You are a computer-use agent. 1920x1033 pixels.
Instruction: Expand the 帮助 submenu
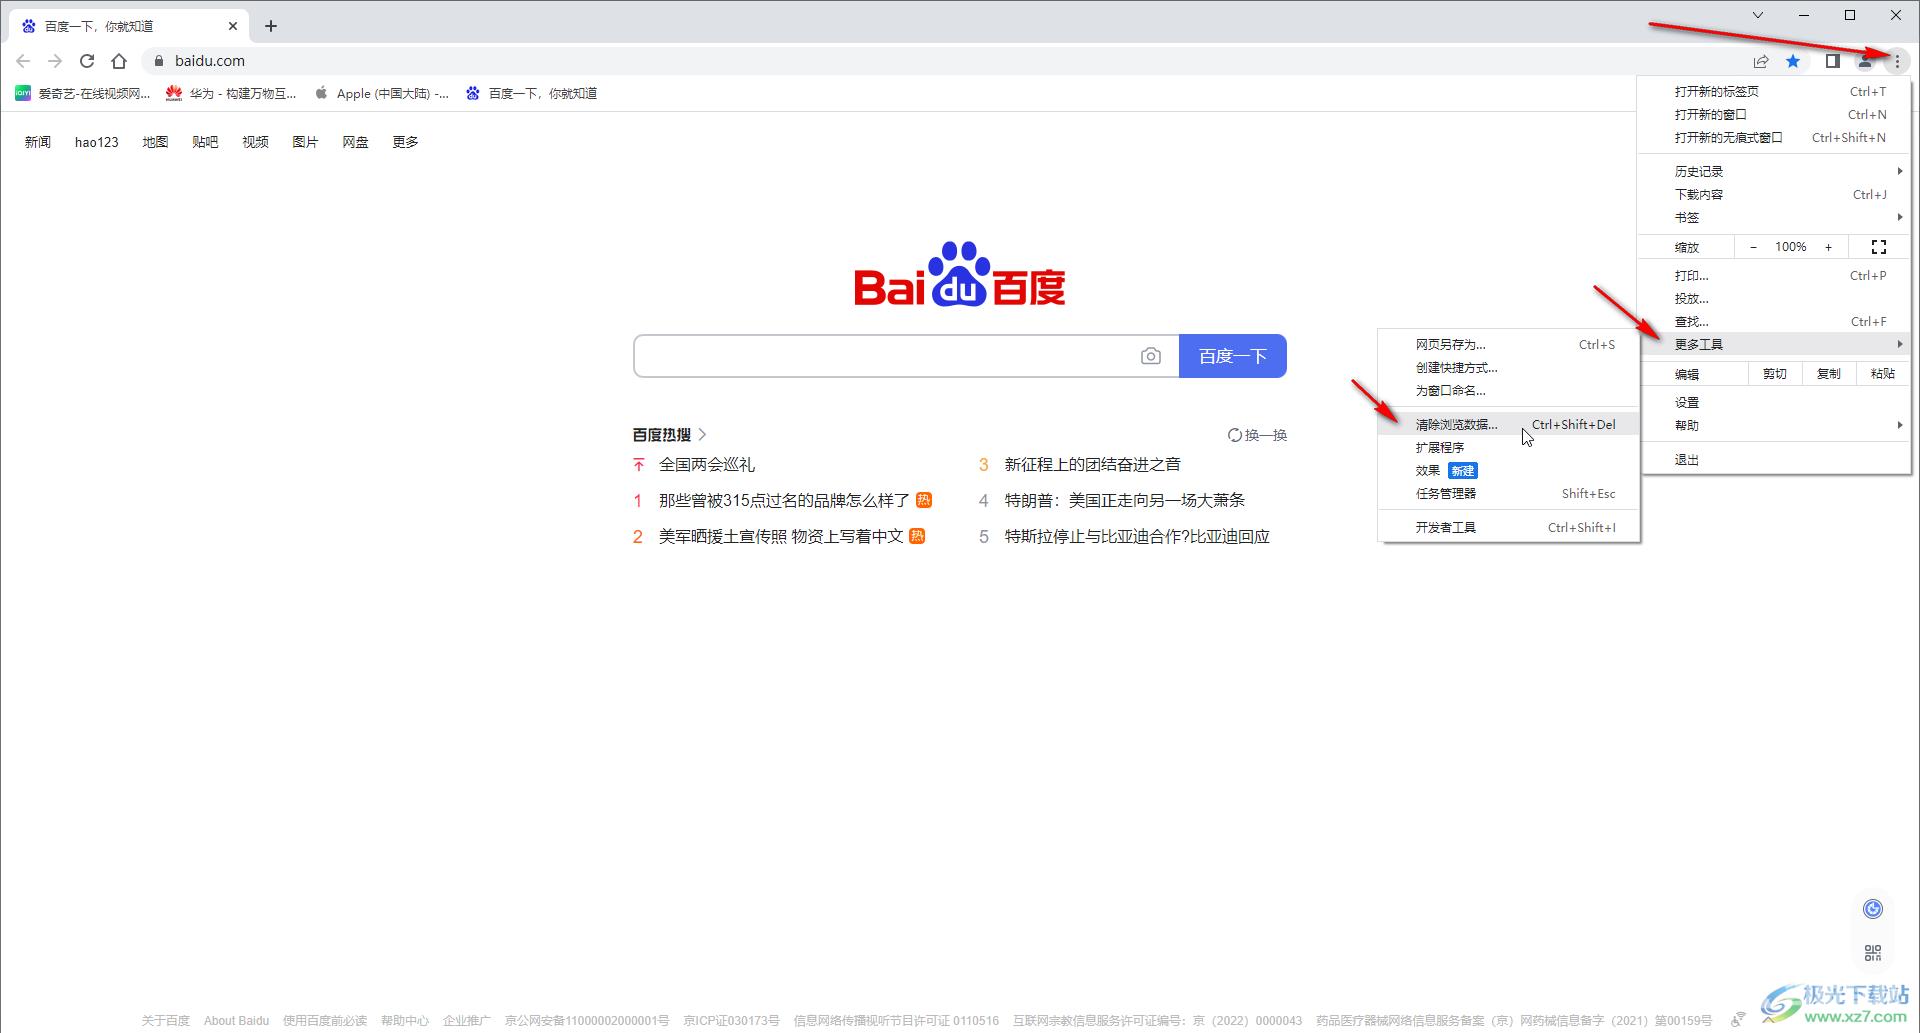pyautogui.click(x=1775, y=425)
